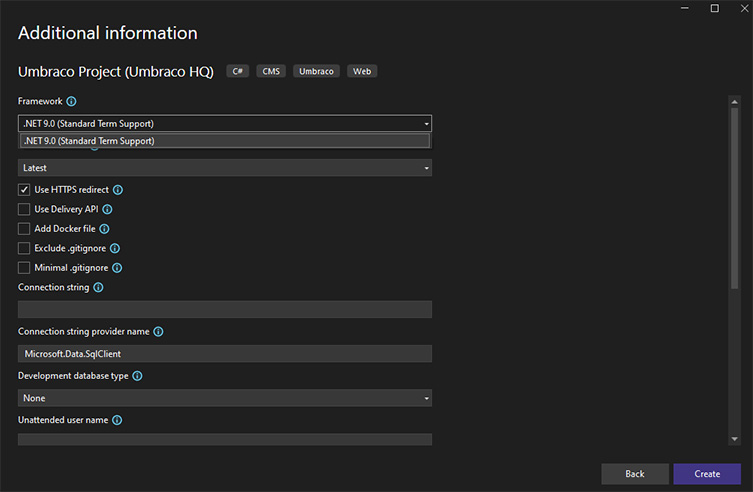Check the Add Docker file option

pos(24,229)
